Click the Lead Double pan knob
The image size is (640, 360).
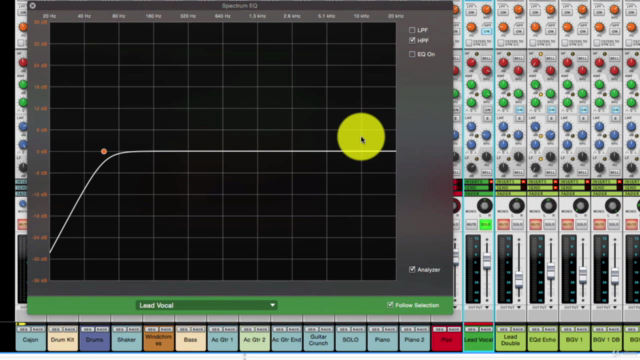(x=517, y=206)
